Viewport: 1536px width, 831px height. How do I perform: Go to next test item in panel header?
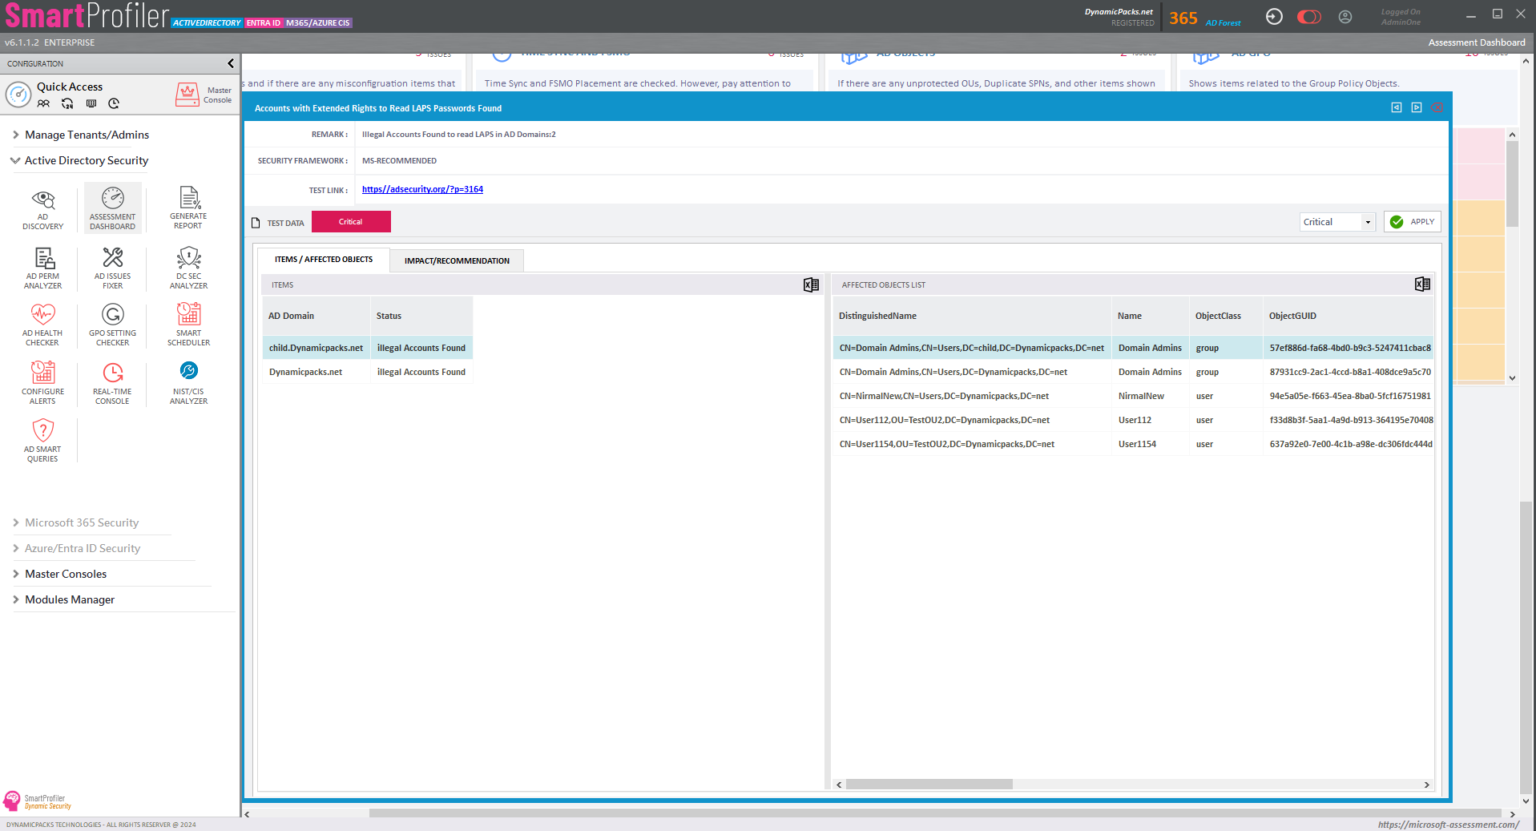click(1416, 107)
